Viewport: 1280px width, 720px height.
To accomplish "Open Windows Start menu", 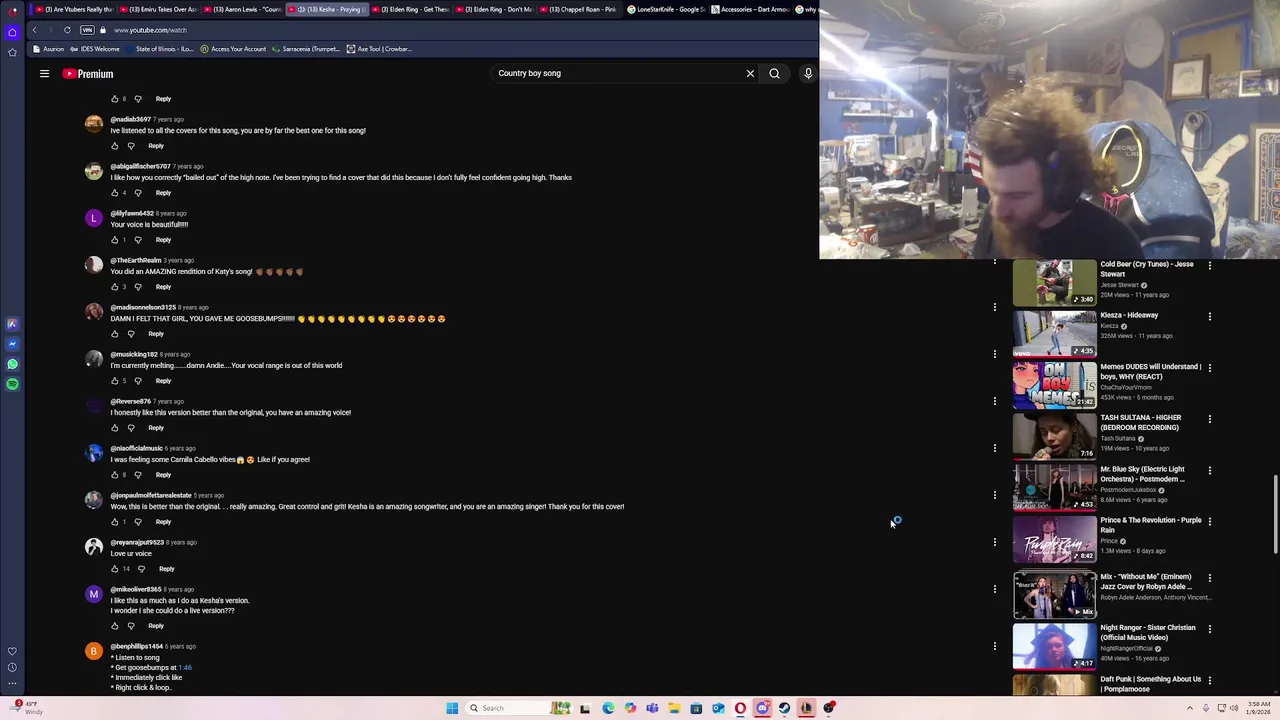I will [452, 708].
